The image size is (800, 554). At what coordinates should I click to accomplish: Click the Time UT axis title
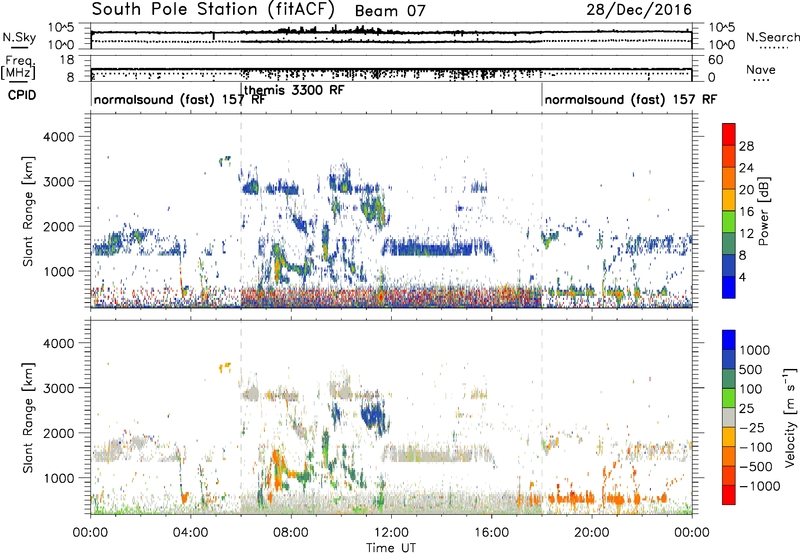(x=391, y=547)
